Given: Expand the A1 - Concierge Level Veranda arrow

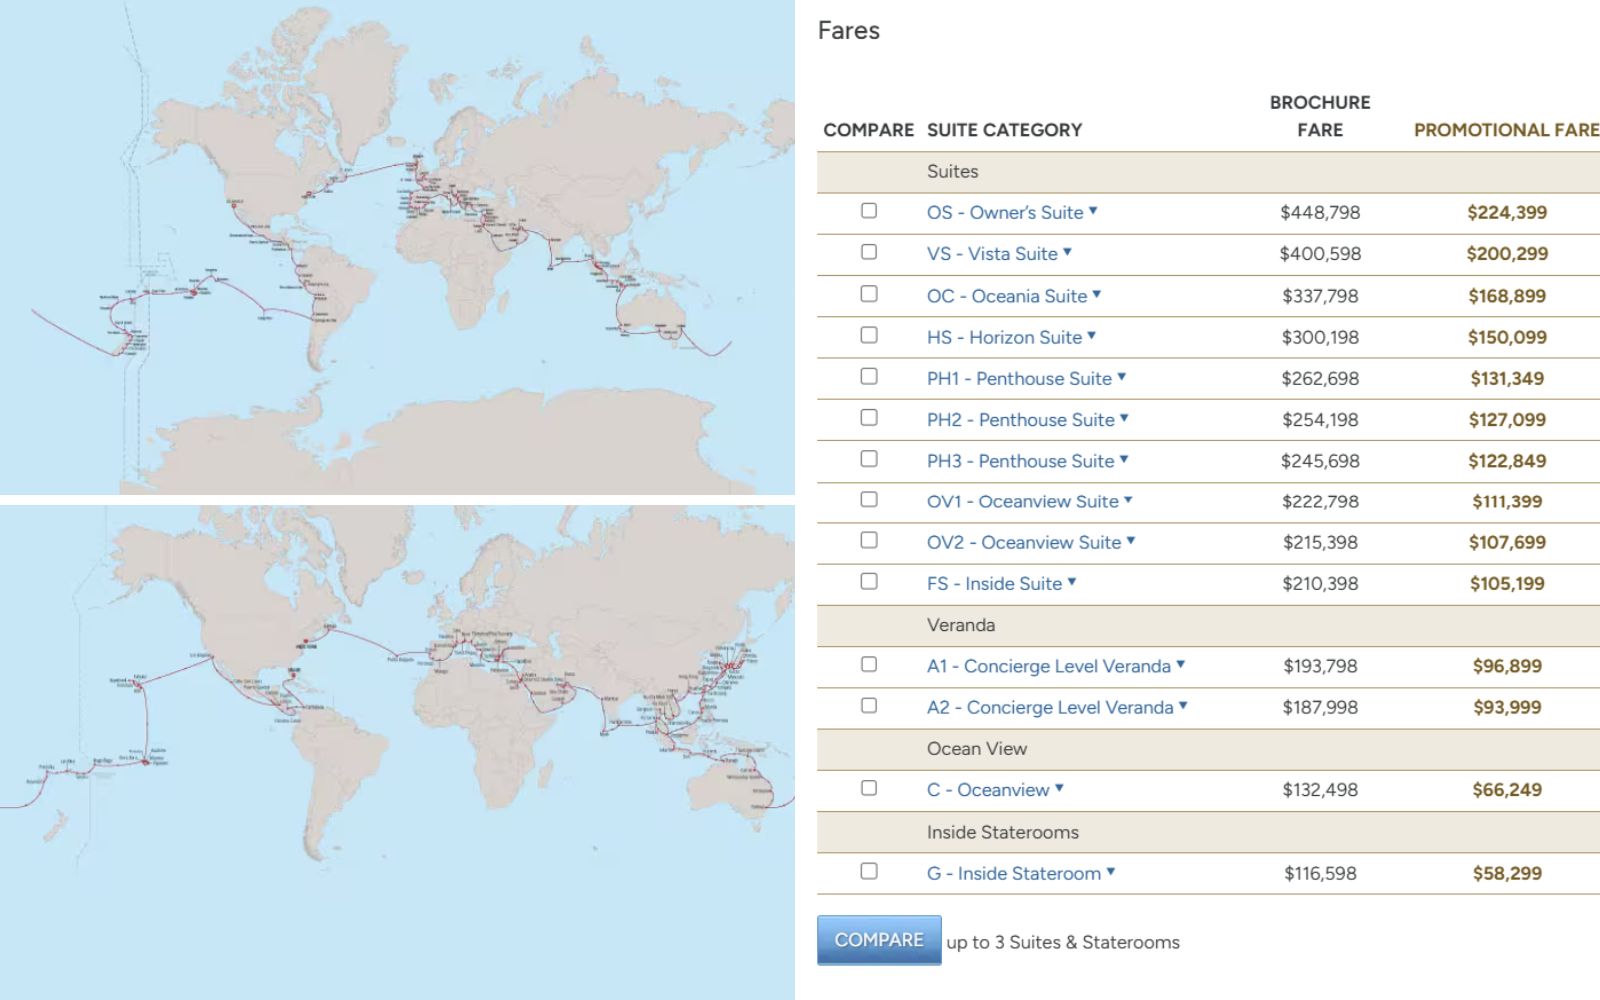Looking at the screenshot, I should 1180,664.
